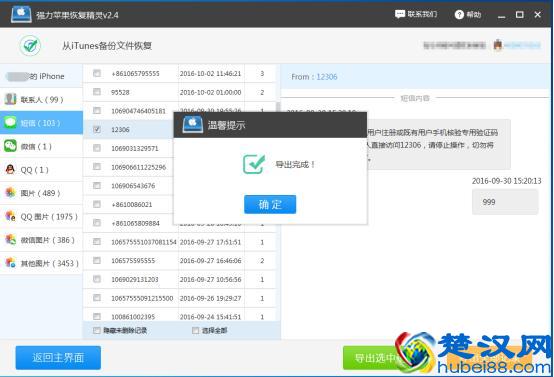Image resolution: width=554 pixels, height=377 pixels.
Task: Close the recovery app window
Action: pyautogui.click(x=537, y=14)
